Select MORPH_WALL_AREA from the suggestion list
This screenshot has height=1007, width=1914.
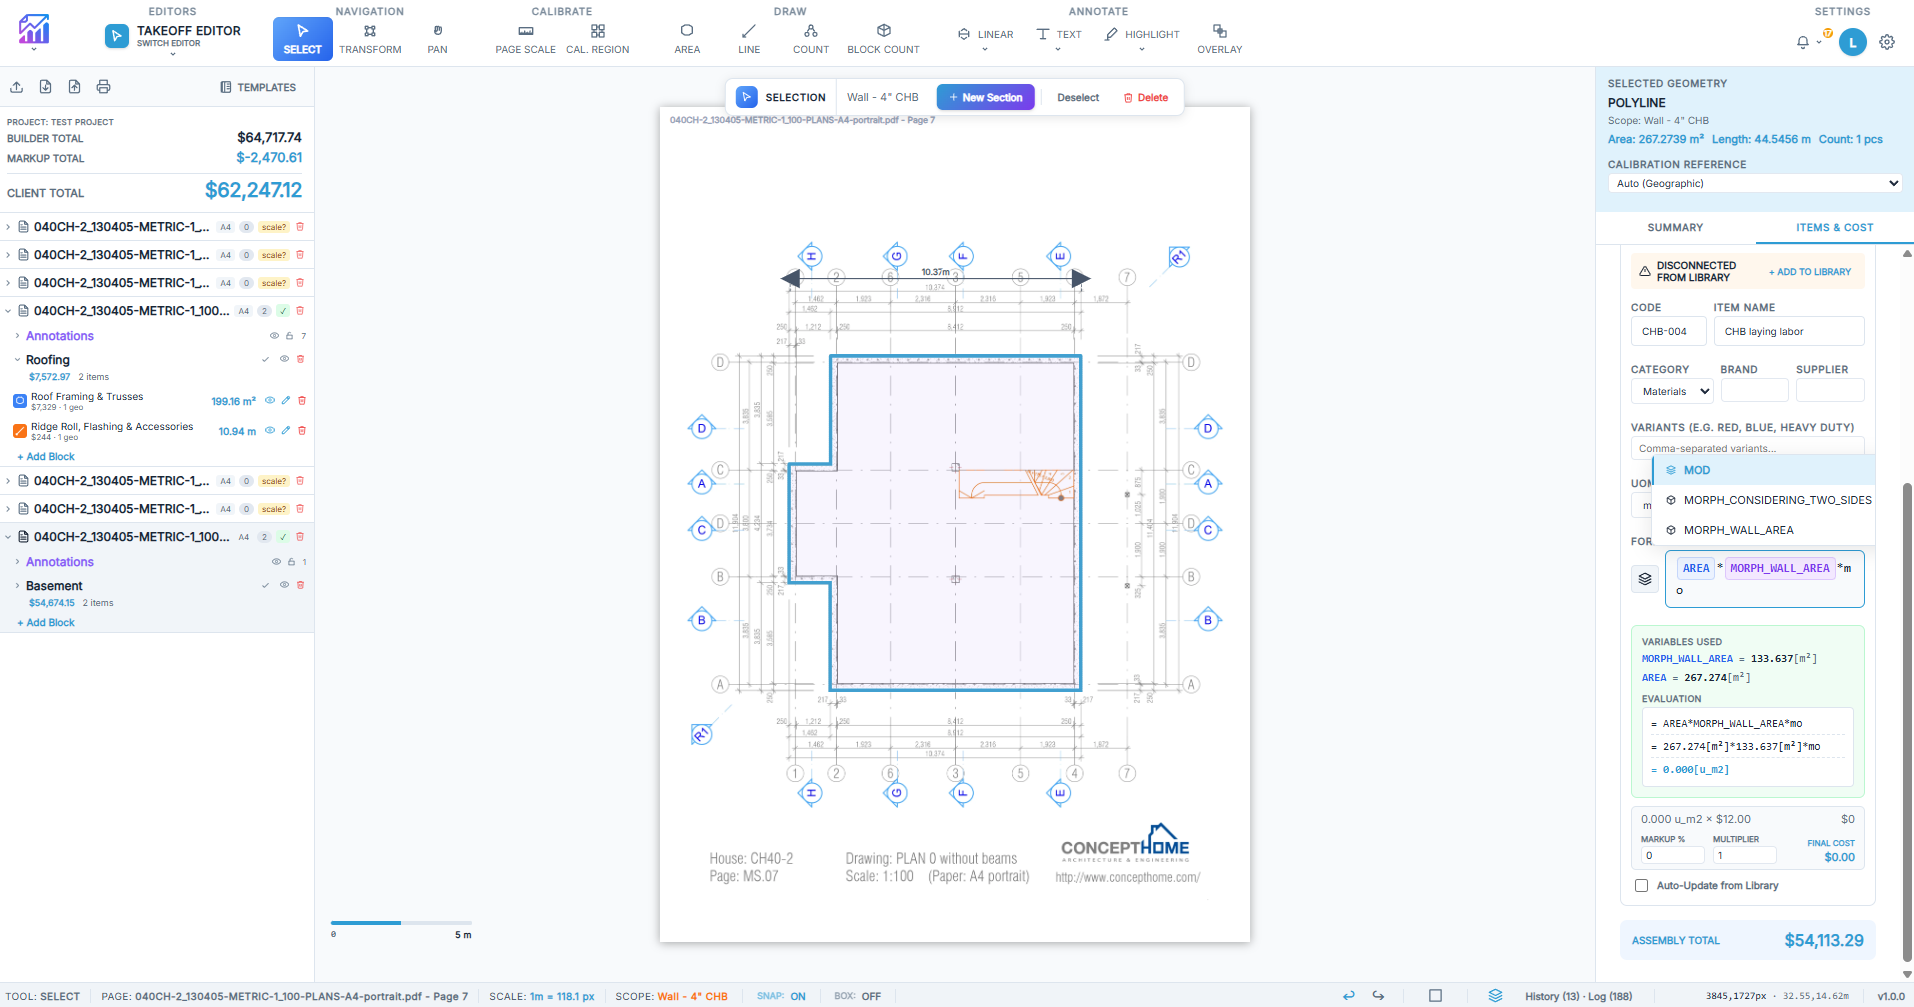1738,530
